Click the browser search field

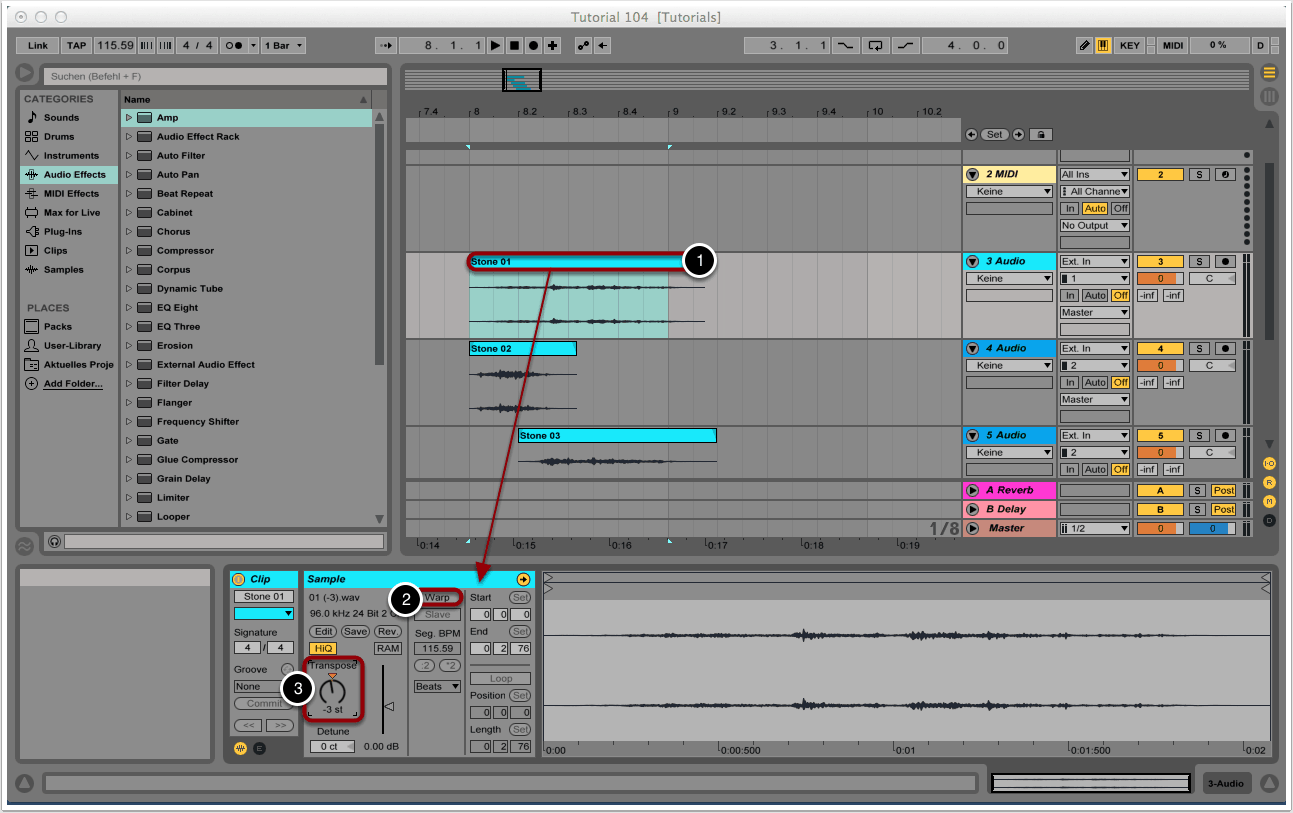pos(215,76)
